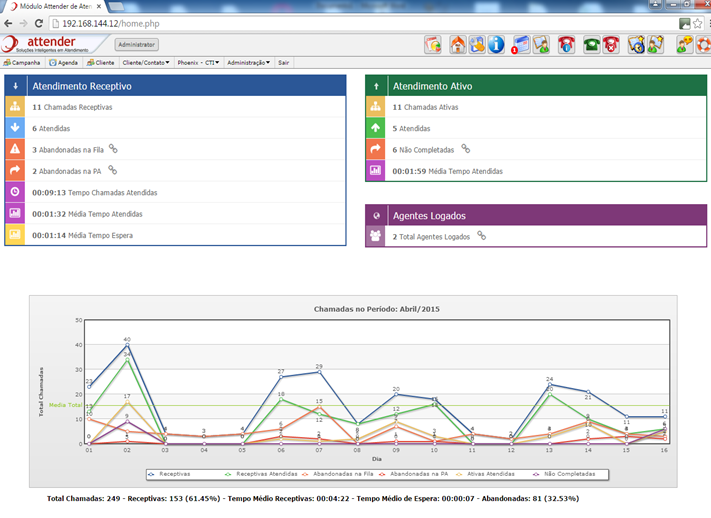Open link icon beside Abandonadas na PA

112,170
